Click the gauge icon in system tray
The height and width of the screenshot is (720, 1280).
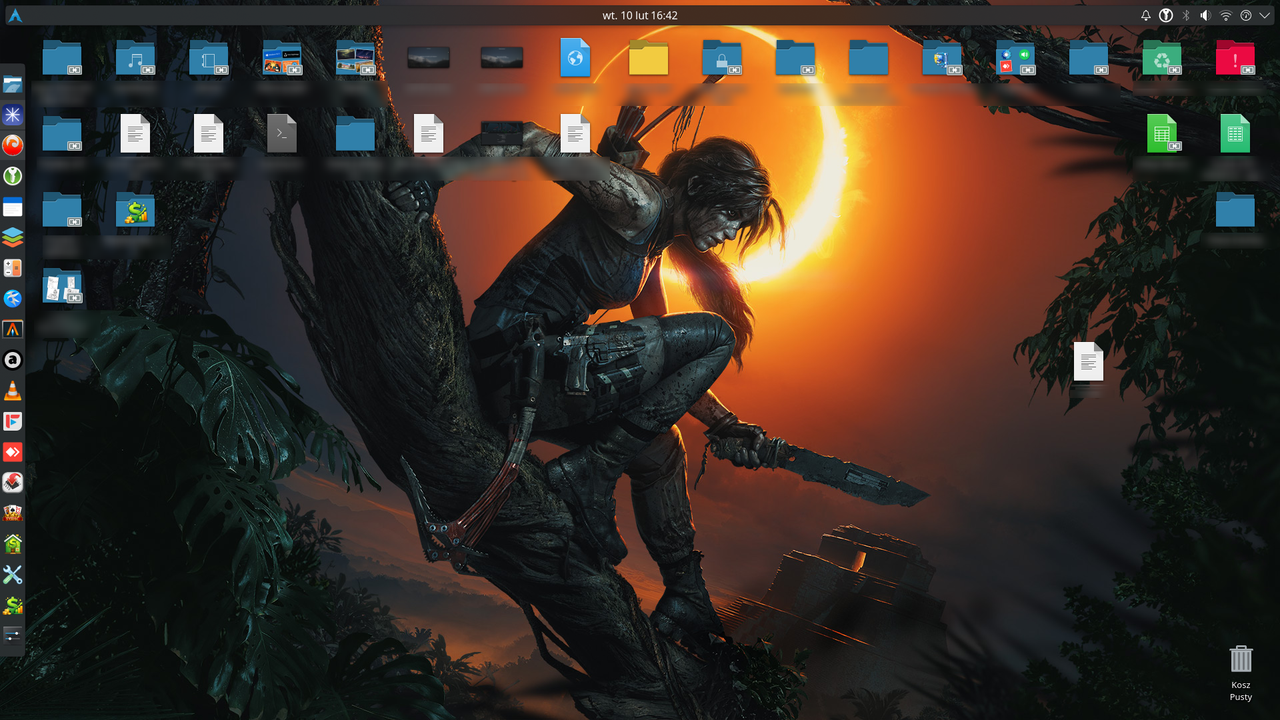coord(1246,15)
